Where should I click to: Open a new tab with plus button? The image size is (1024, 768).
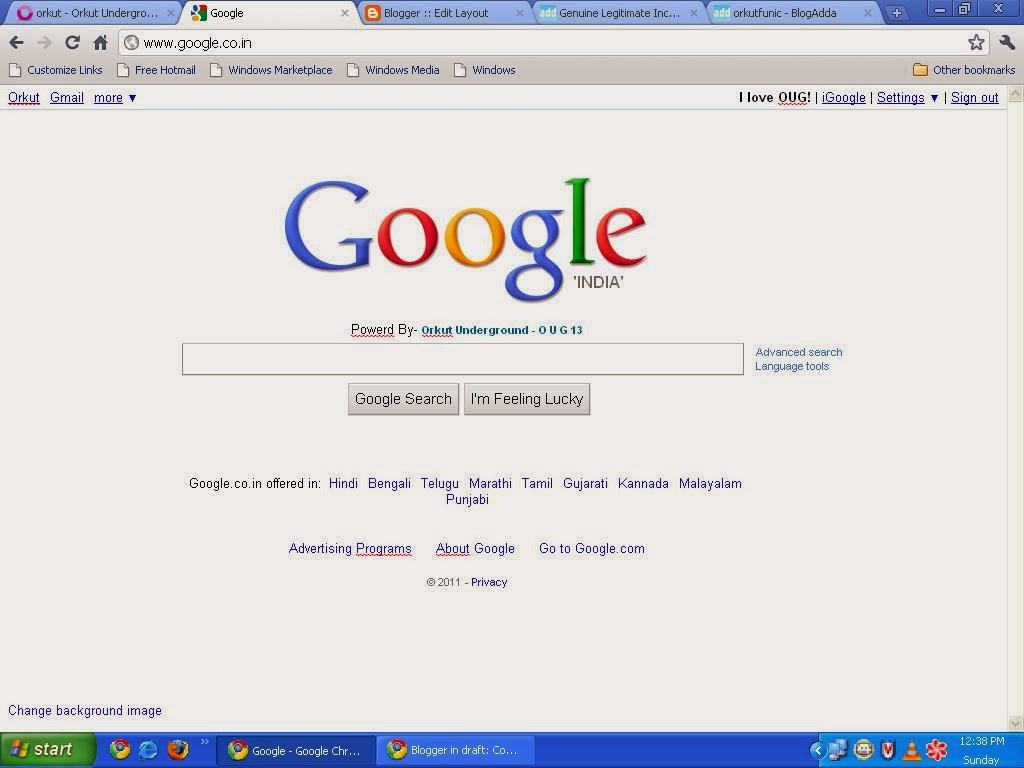(x=897, y=13)
